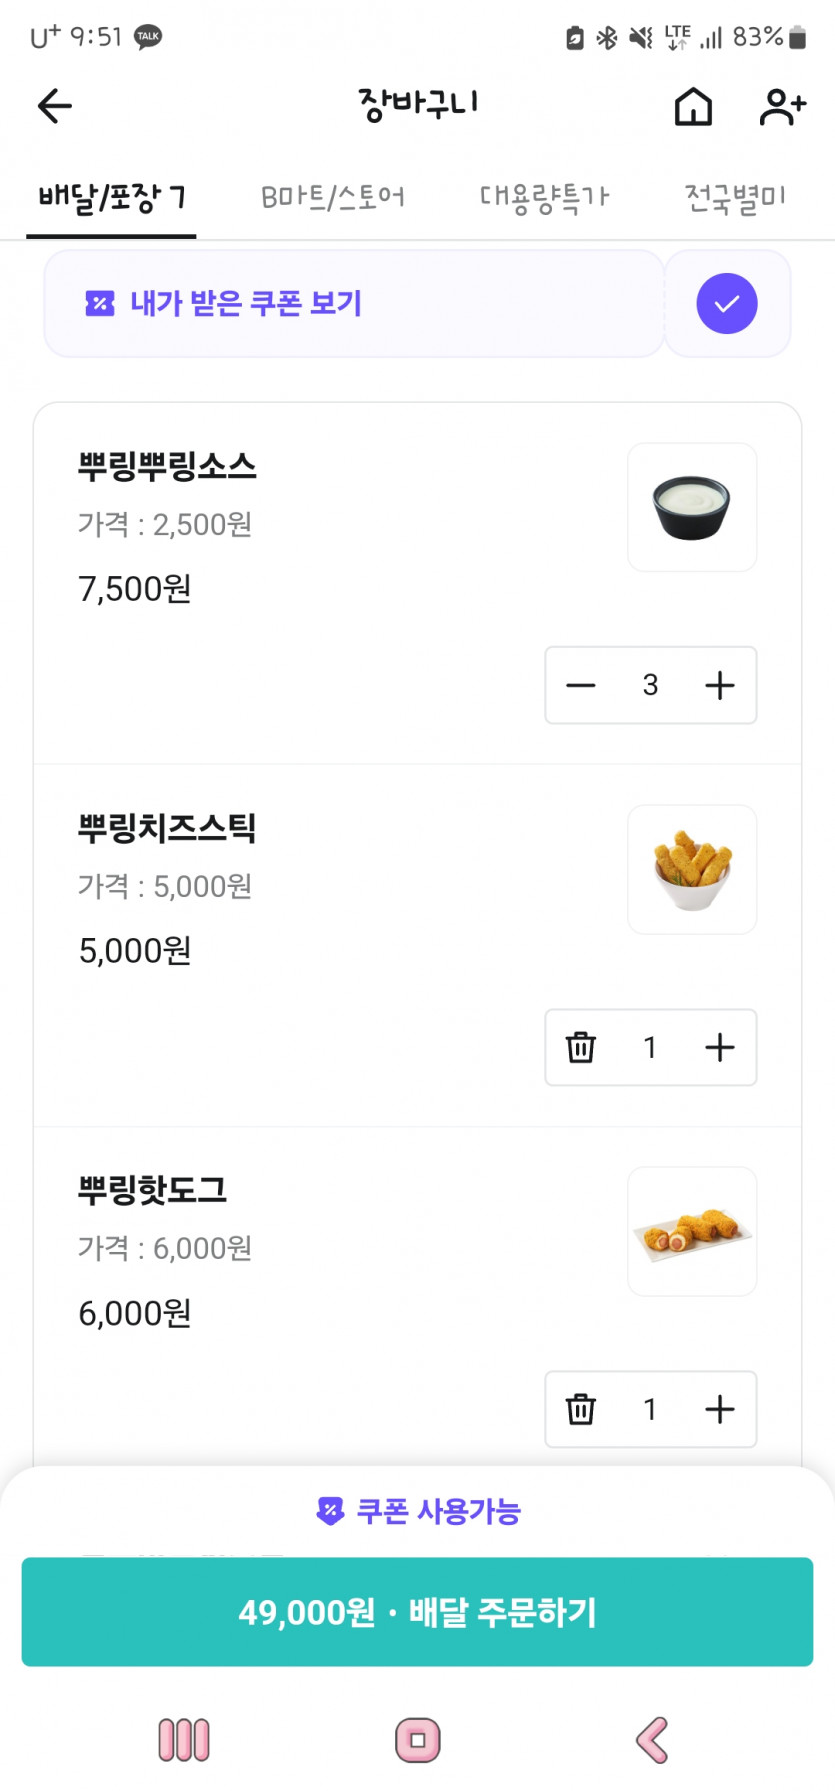Tap the 뿌링핫도그 product thumbnail
Image resolution: width=835 pixels, height=1791 pixels.
692,1231
